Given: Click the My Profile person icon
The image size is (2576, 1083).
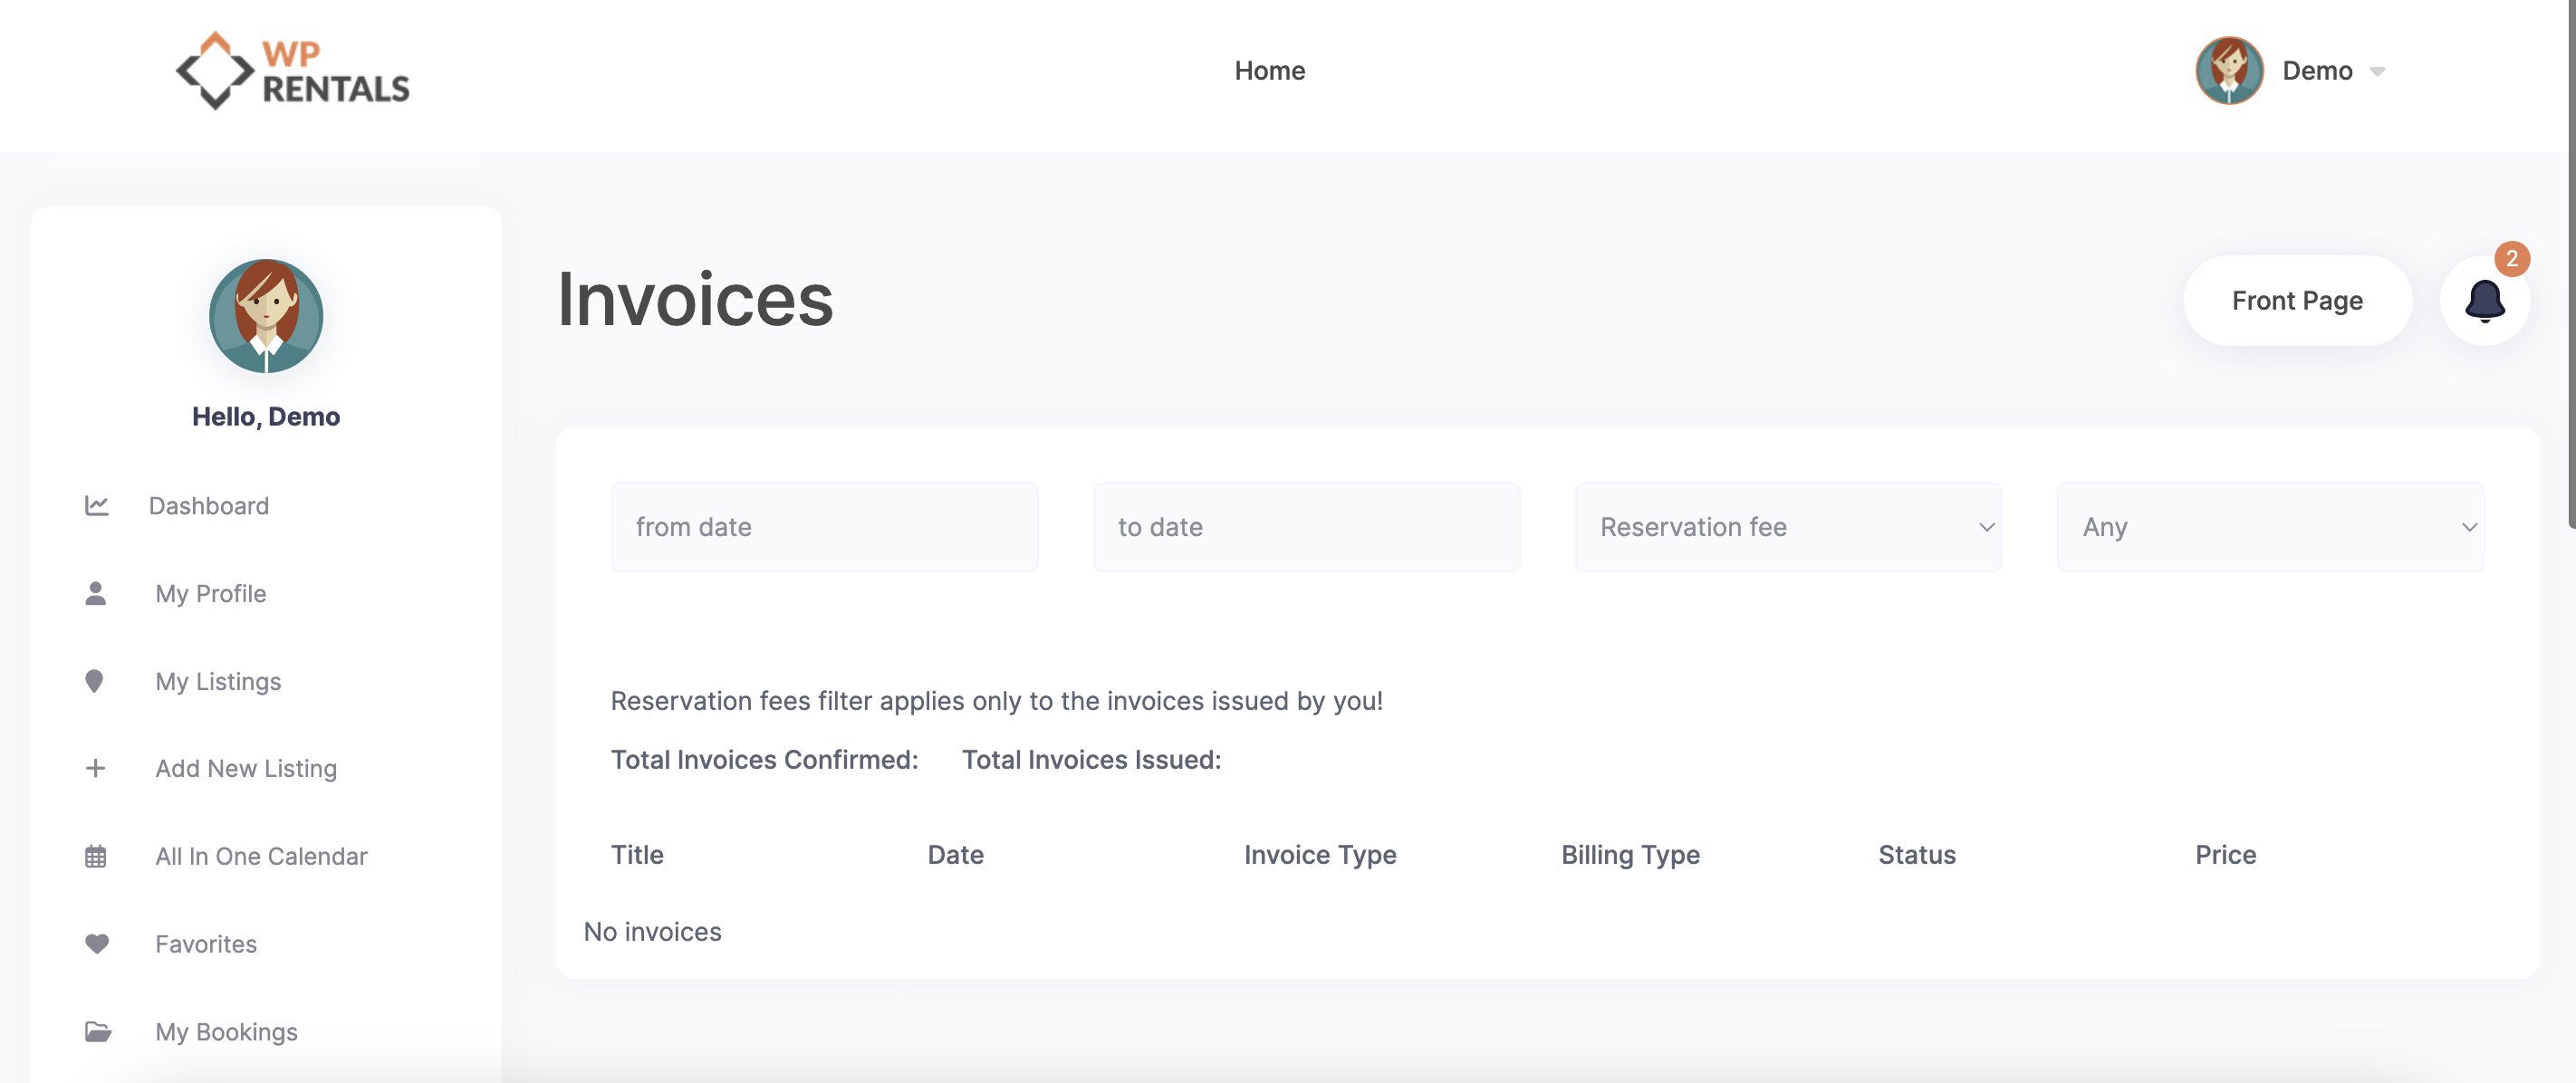Looking at the screenshot, I should coord(96,594).
